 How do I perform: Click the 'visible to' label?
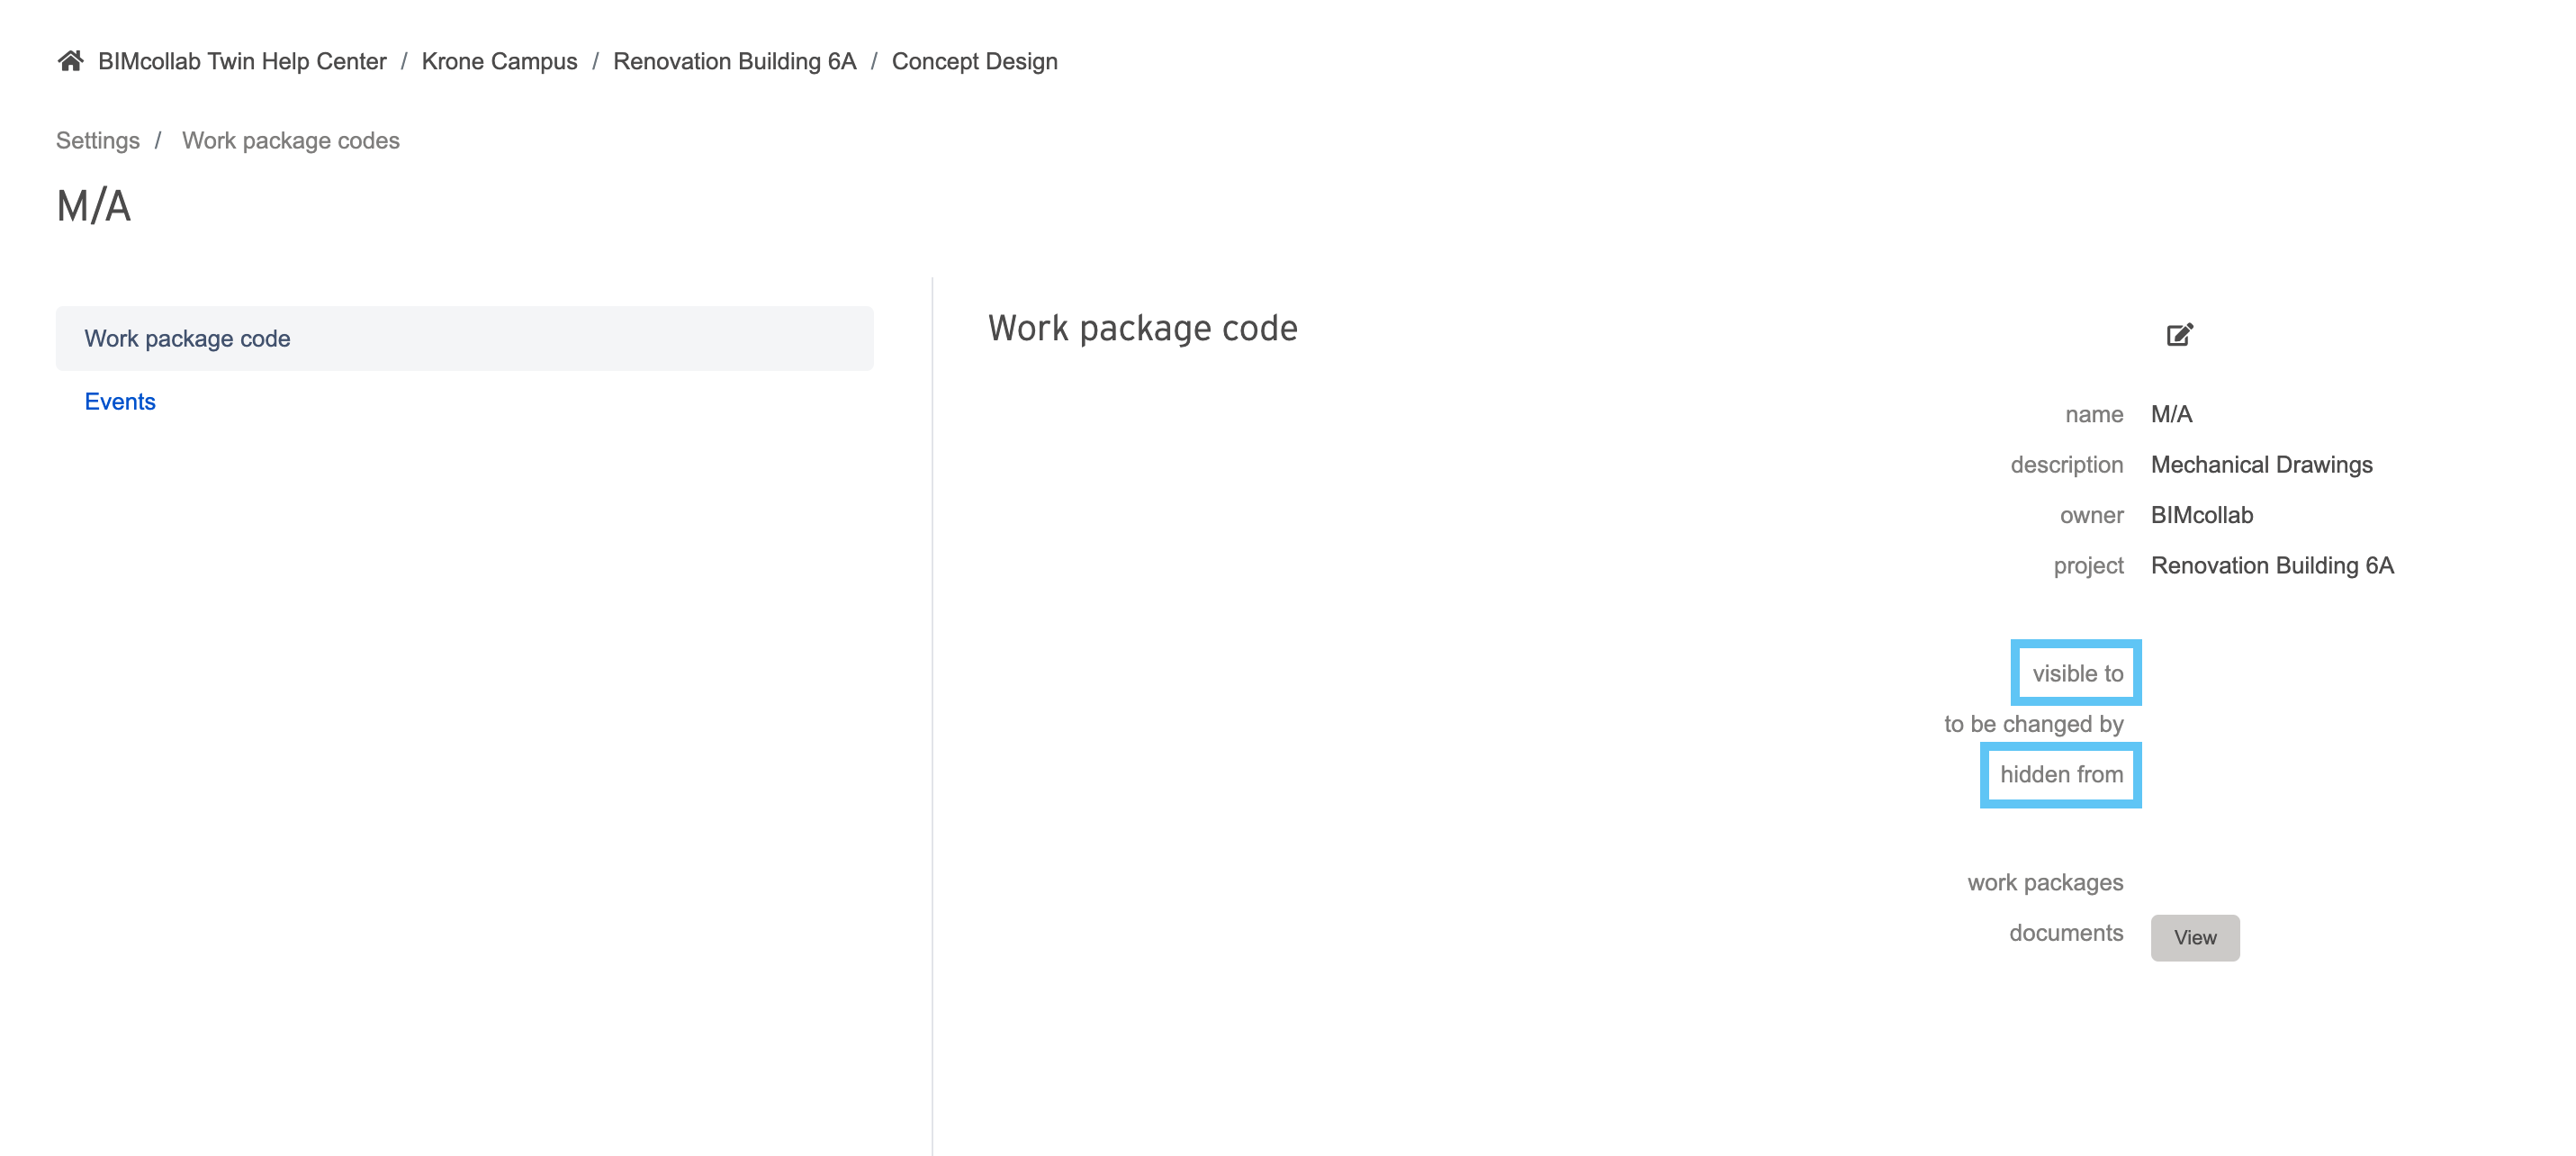coord(2078,674)
